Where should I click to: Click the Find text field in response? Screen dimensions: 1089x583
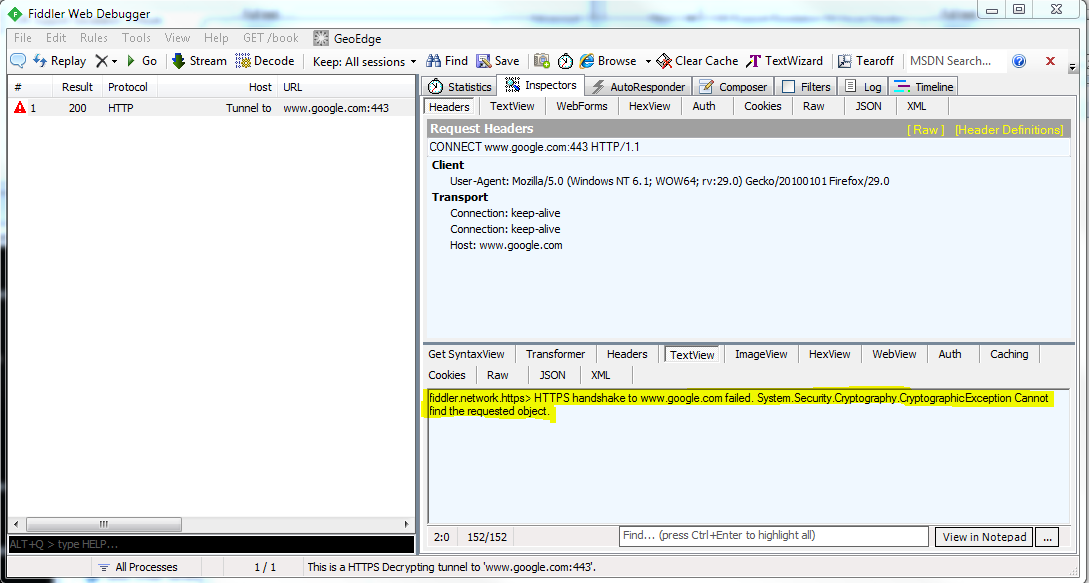coord(774,536)
